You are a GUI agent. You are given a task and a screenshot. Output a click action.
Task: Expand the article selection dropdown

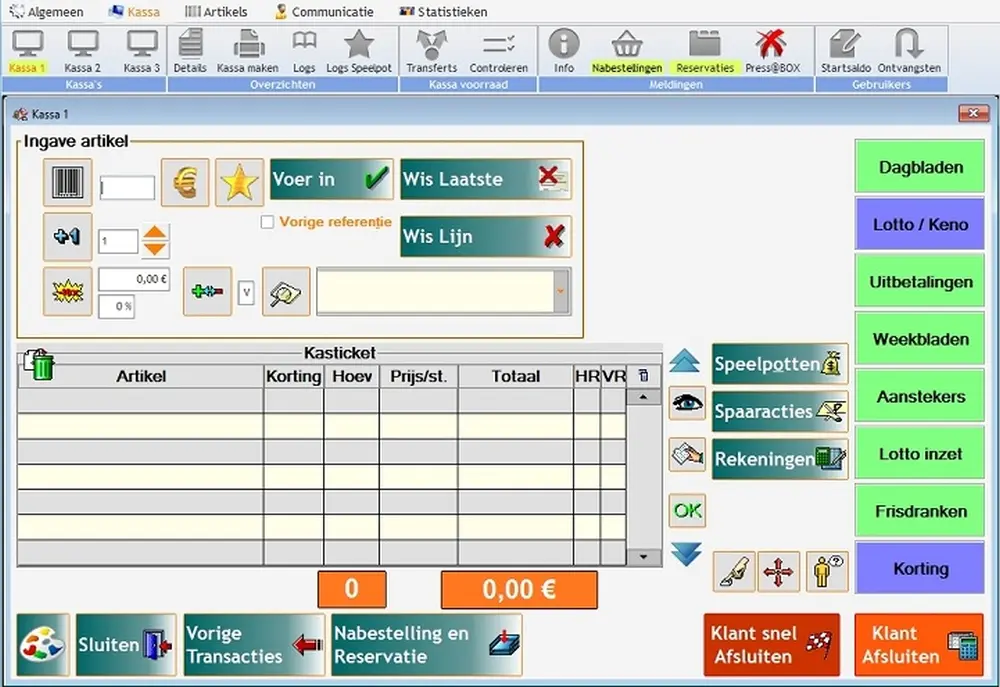560,292
